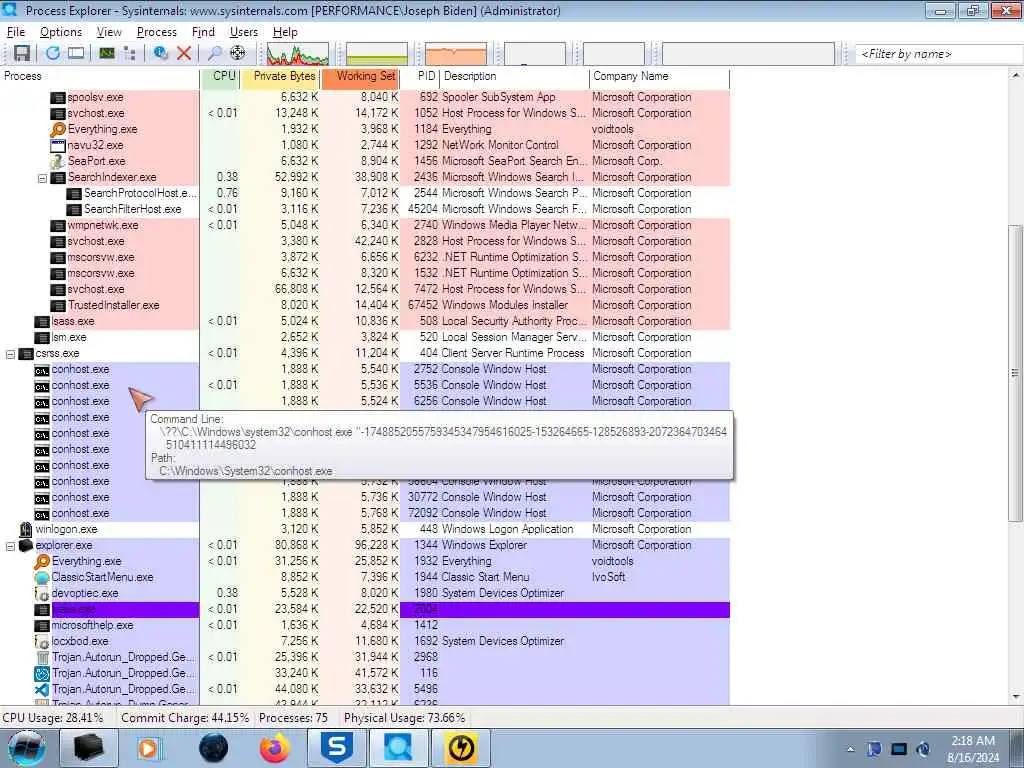Screen dimensions: 1024x768
Task: Click the vertical scrollbar of the process list
Action: pos(1015,372)
